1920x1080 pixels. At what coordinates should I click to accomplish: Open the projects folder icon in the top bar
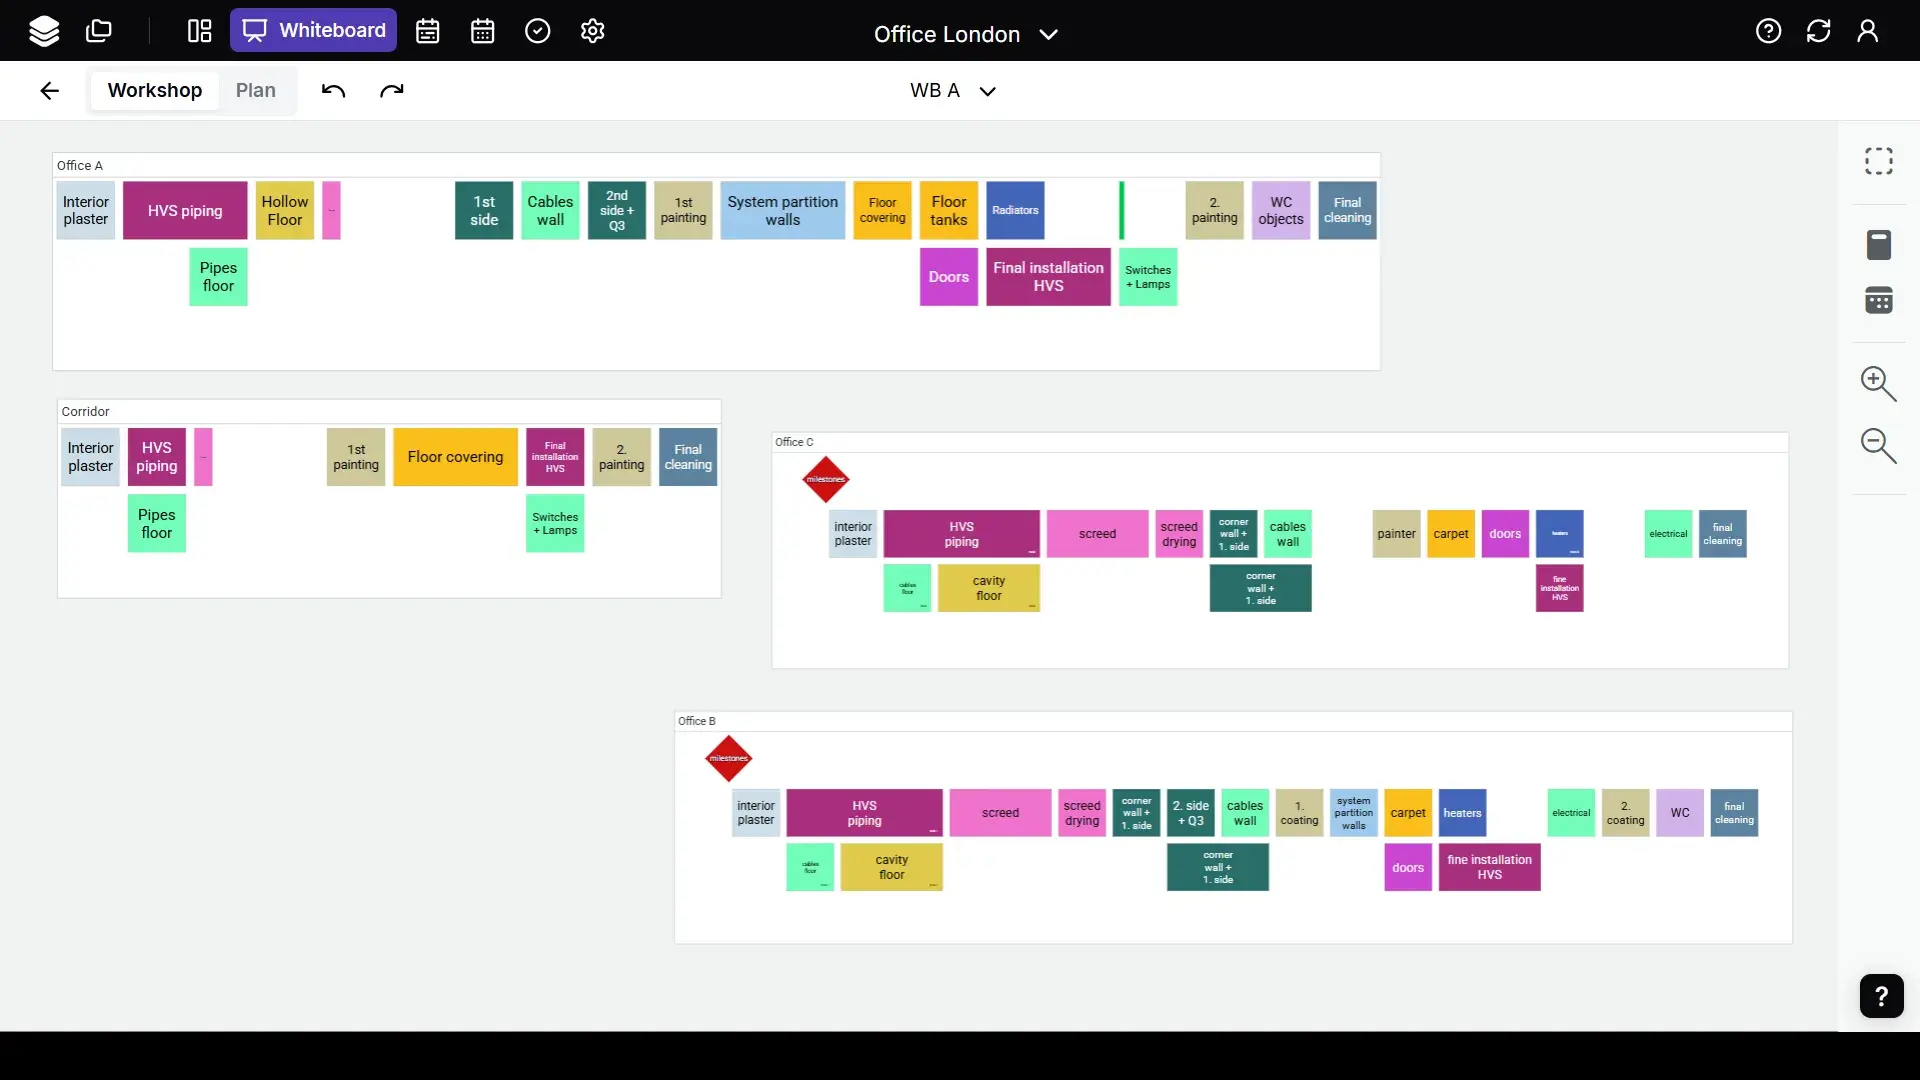click(x=99, y=31)
